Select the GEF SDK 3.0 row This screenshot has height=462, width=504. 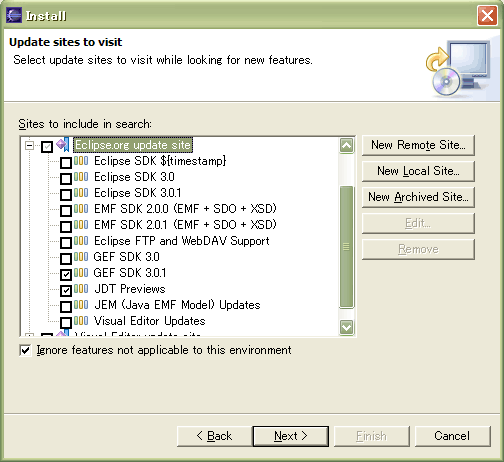pyautogui.click(x=127, y=257)
